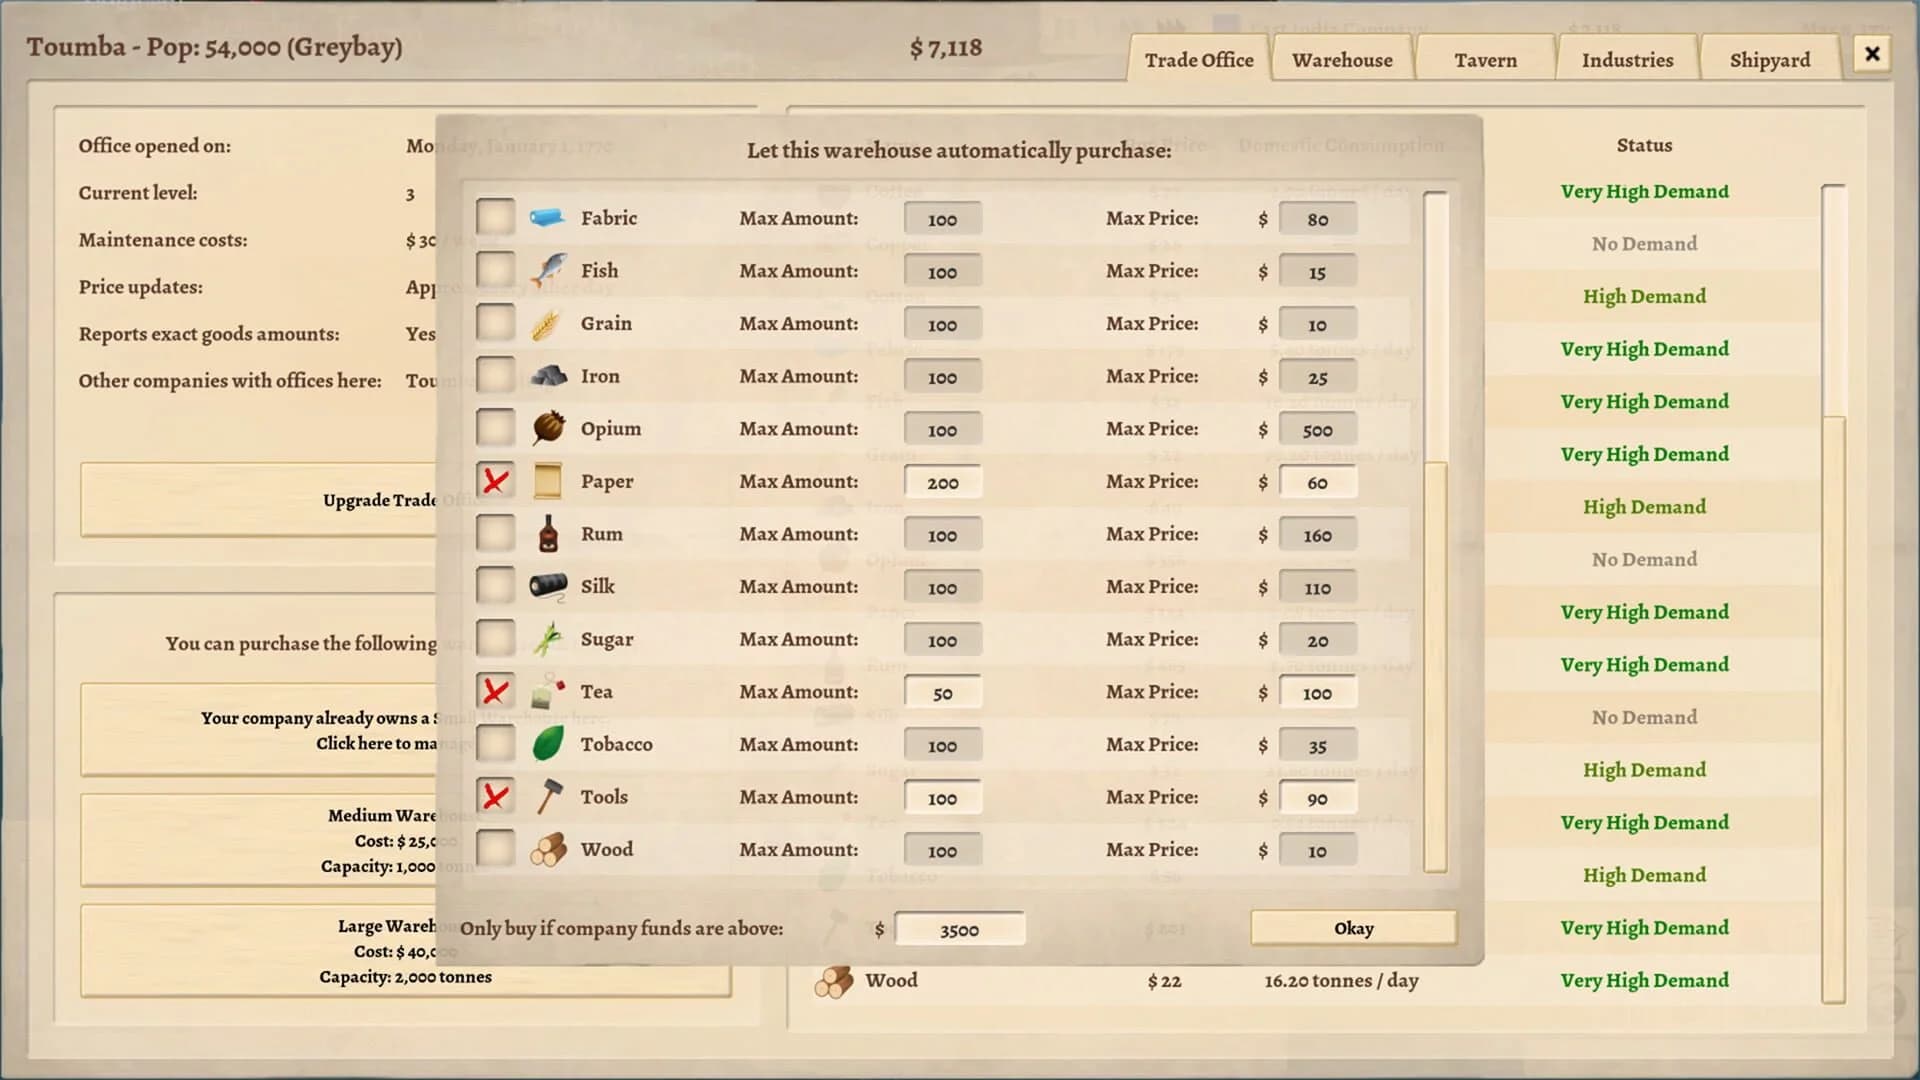Screen dimensions: 1920x1080
Task: Select the Paper scroll icon
Action: [548, 481]
